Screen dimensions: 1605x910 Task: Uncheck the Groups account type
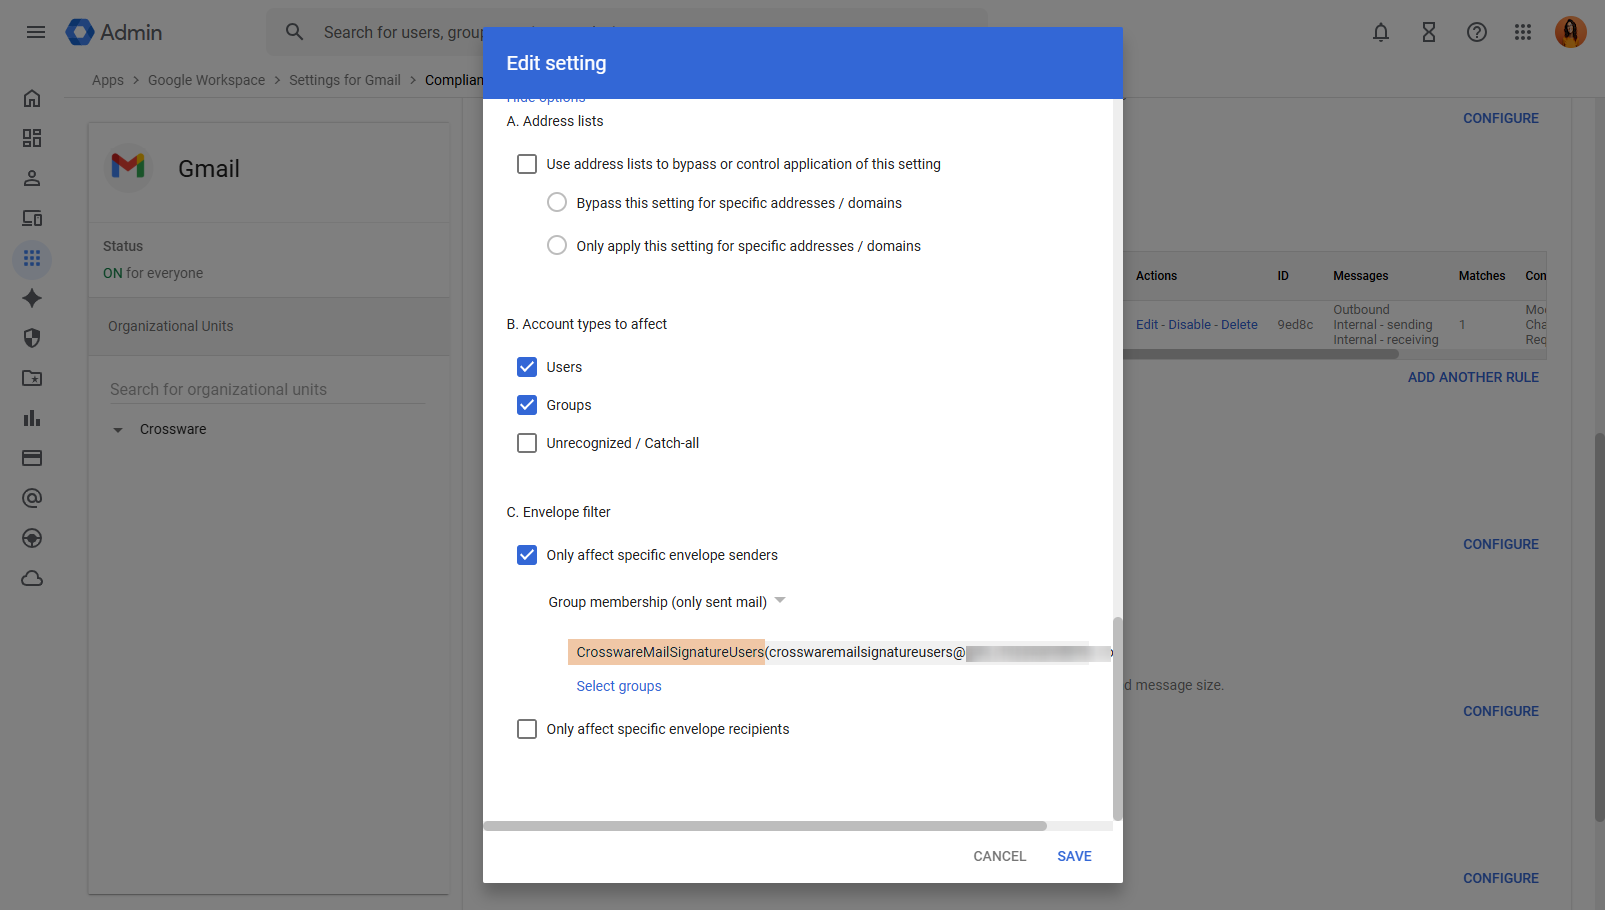[x=527, y=405]
